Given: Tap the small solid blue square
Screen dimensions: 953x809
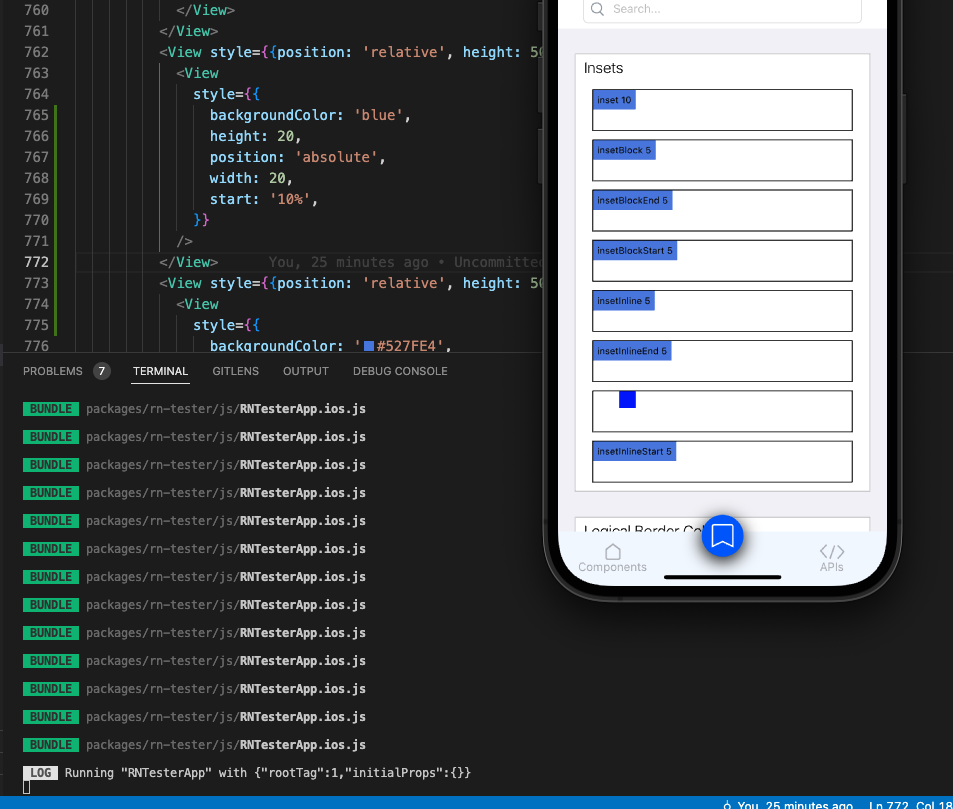Looking at the screenshot, I should 627,399.
